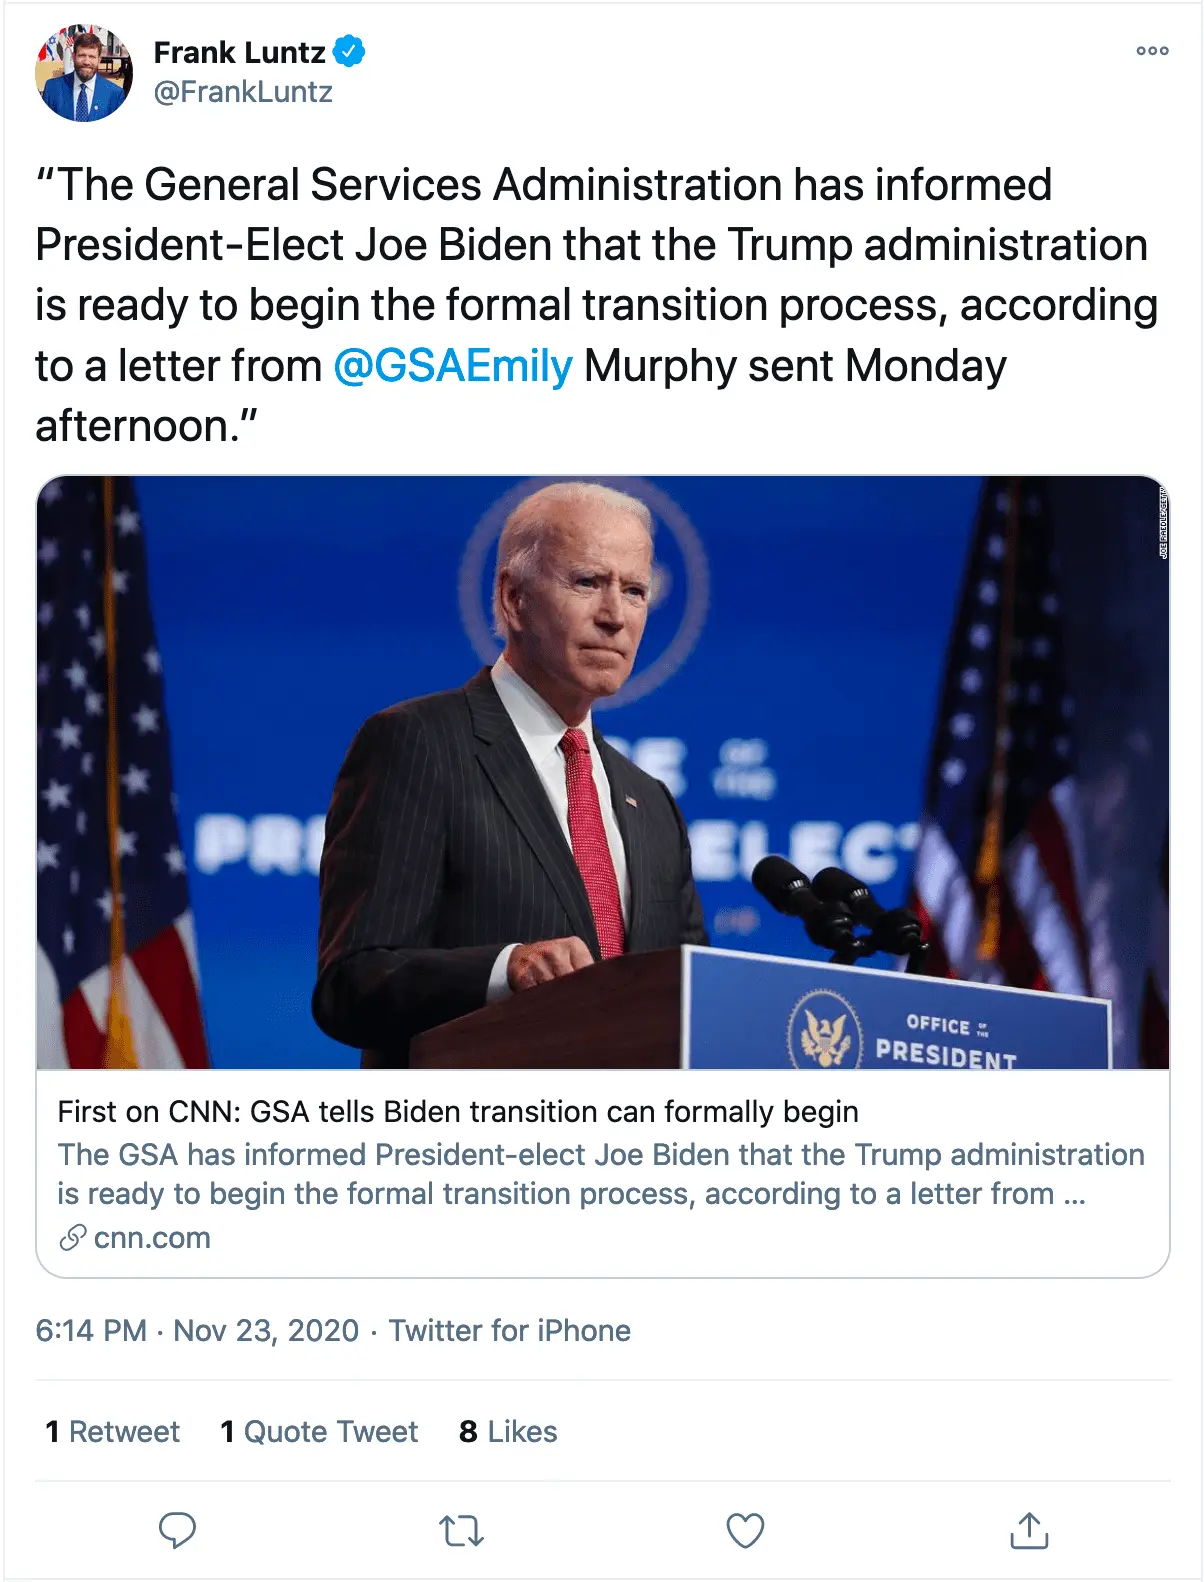Open the cnn.com domain link
The width and height of the screenshot is (1204, 1582).
click(x=152, y=1238)
